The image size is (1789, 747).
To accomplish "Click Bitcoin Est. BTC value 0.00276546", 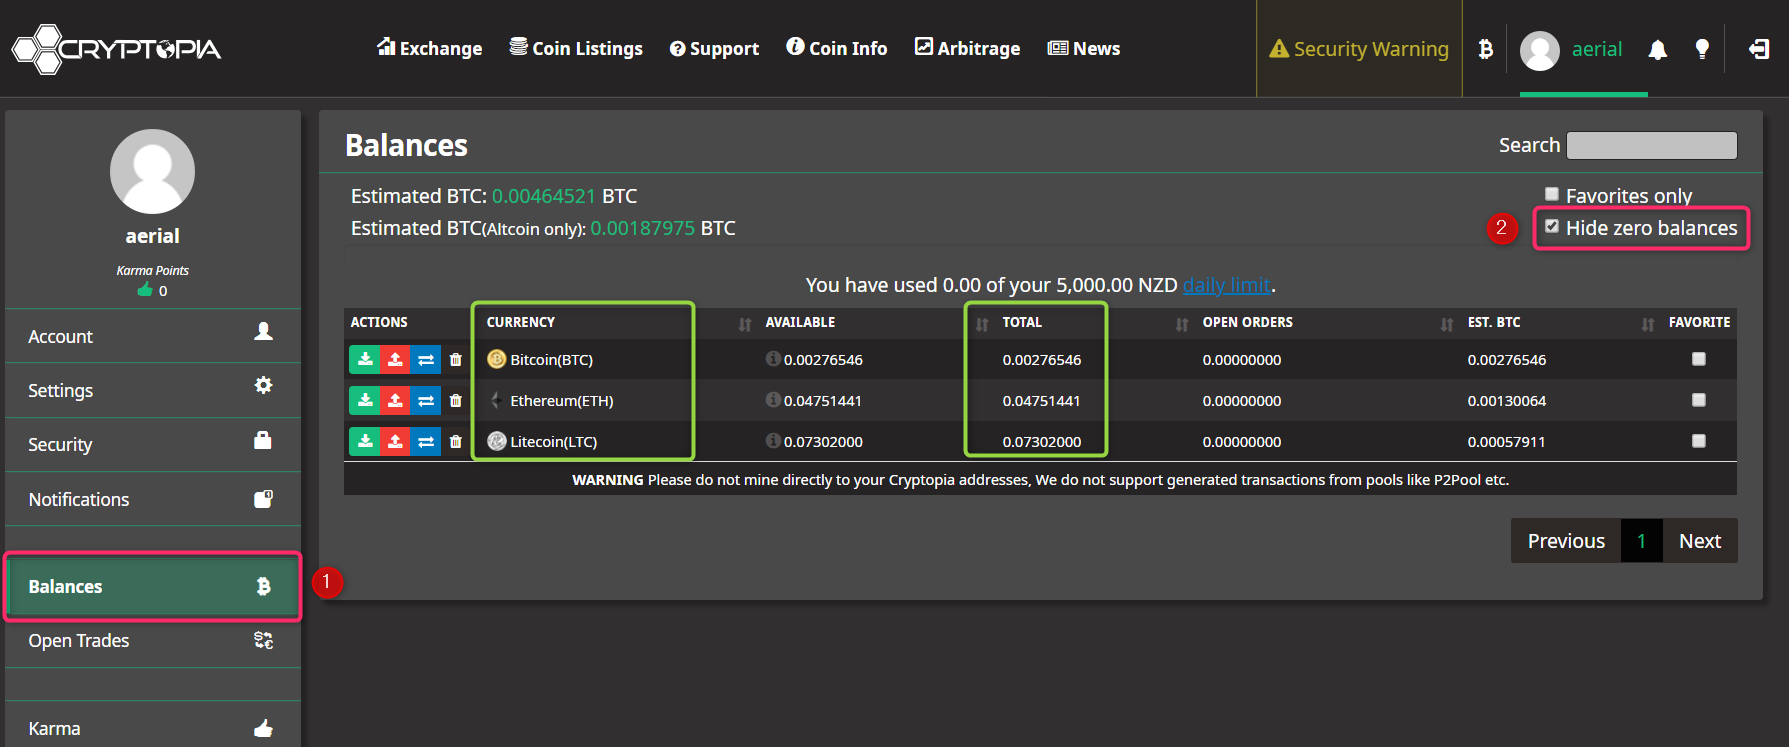I will [1506, 360].
